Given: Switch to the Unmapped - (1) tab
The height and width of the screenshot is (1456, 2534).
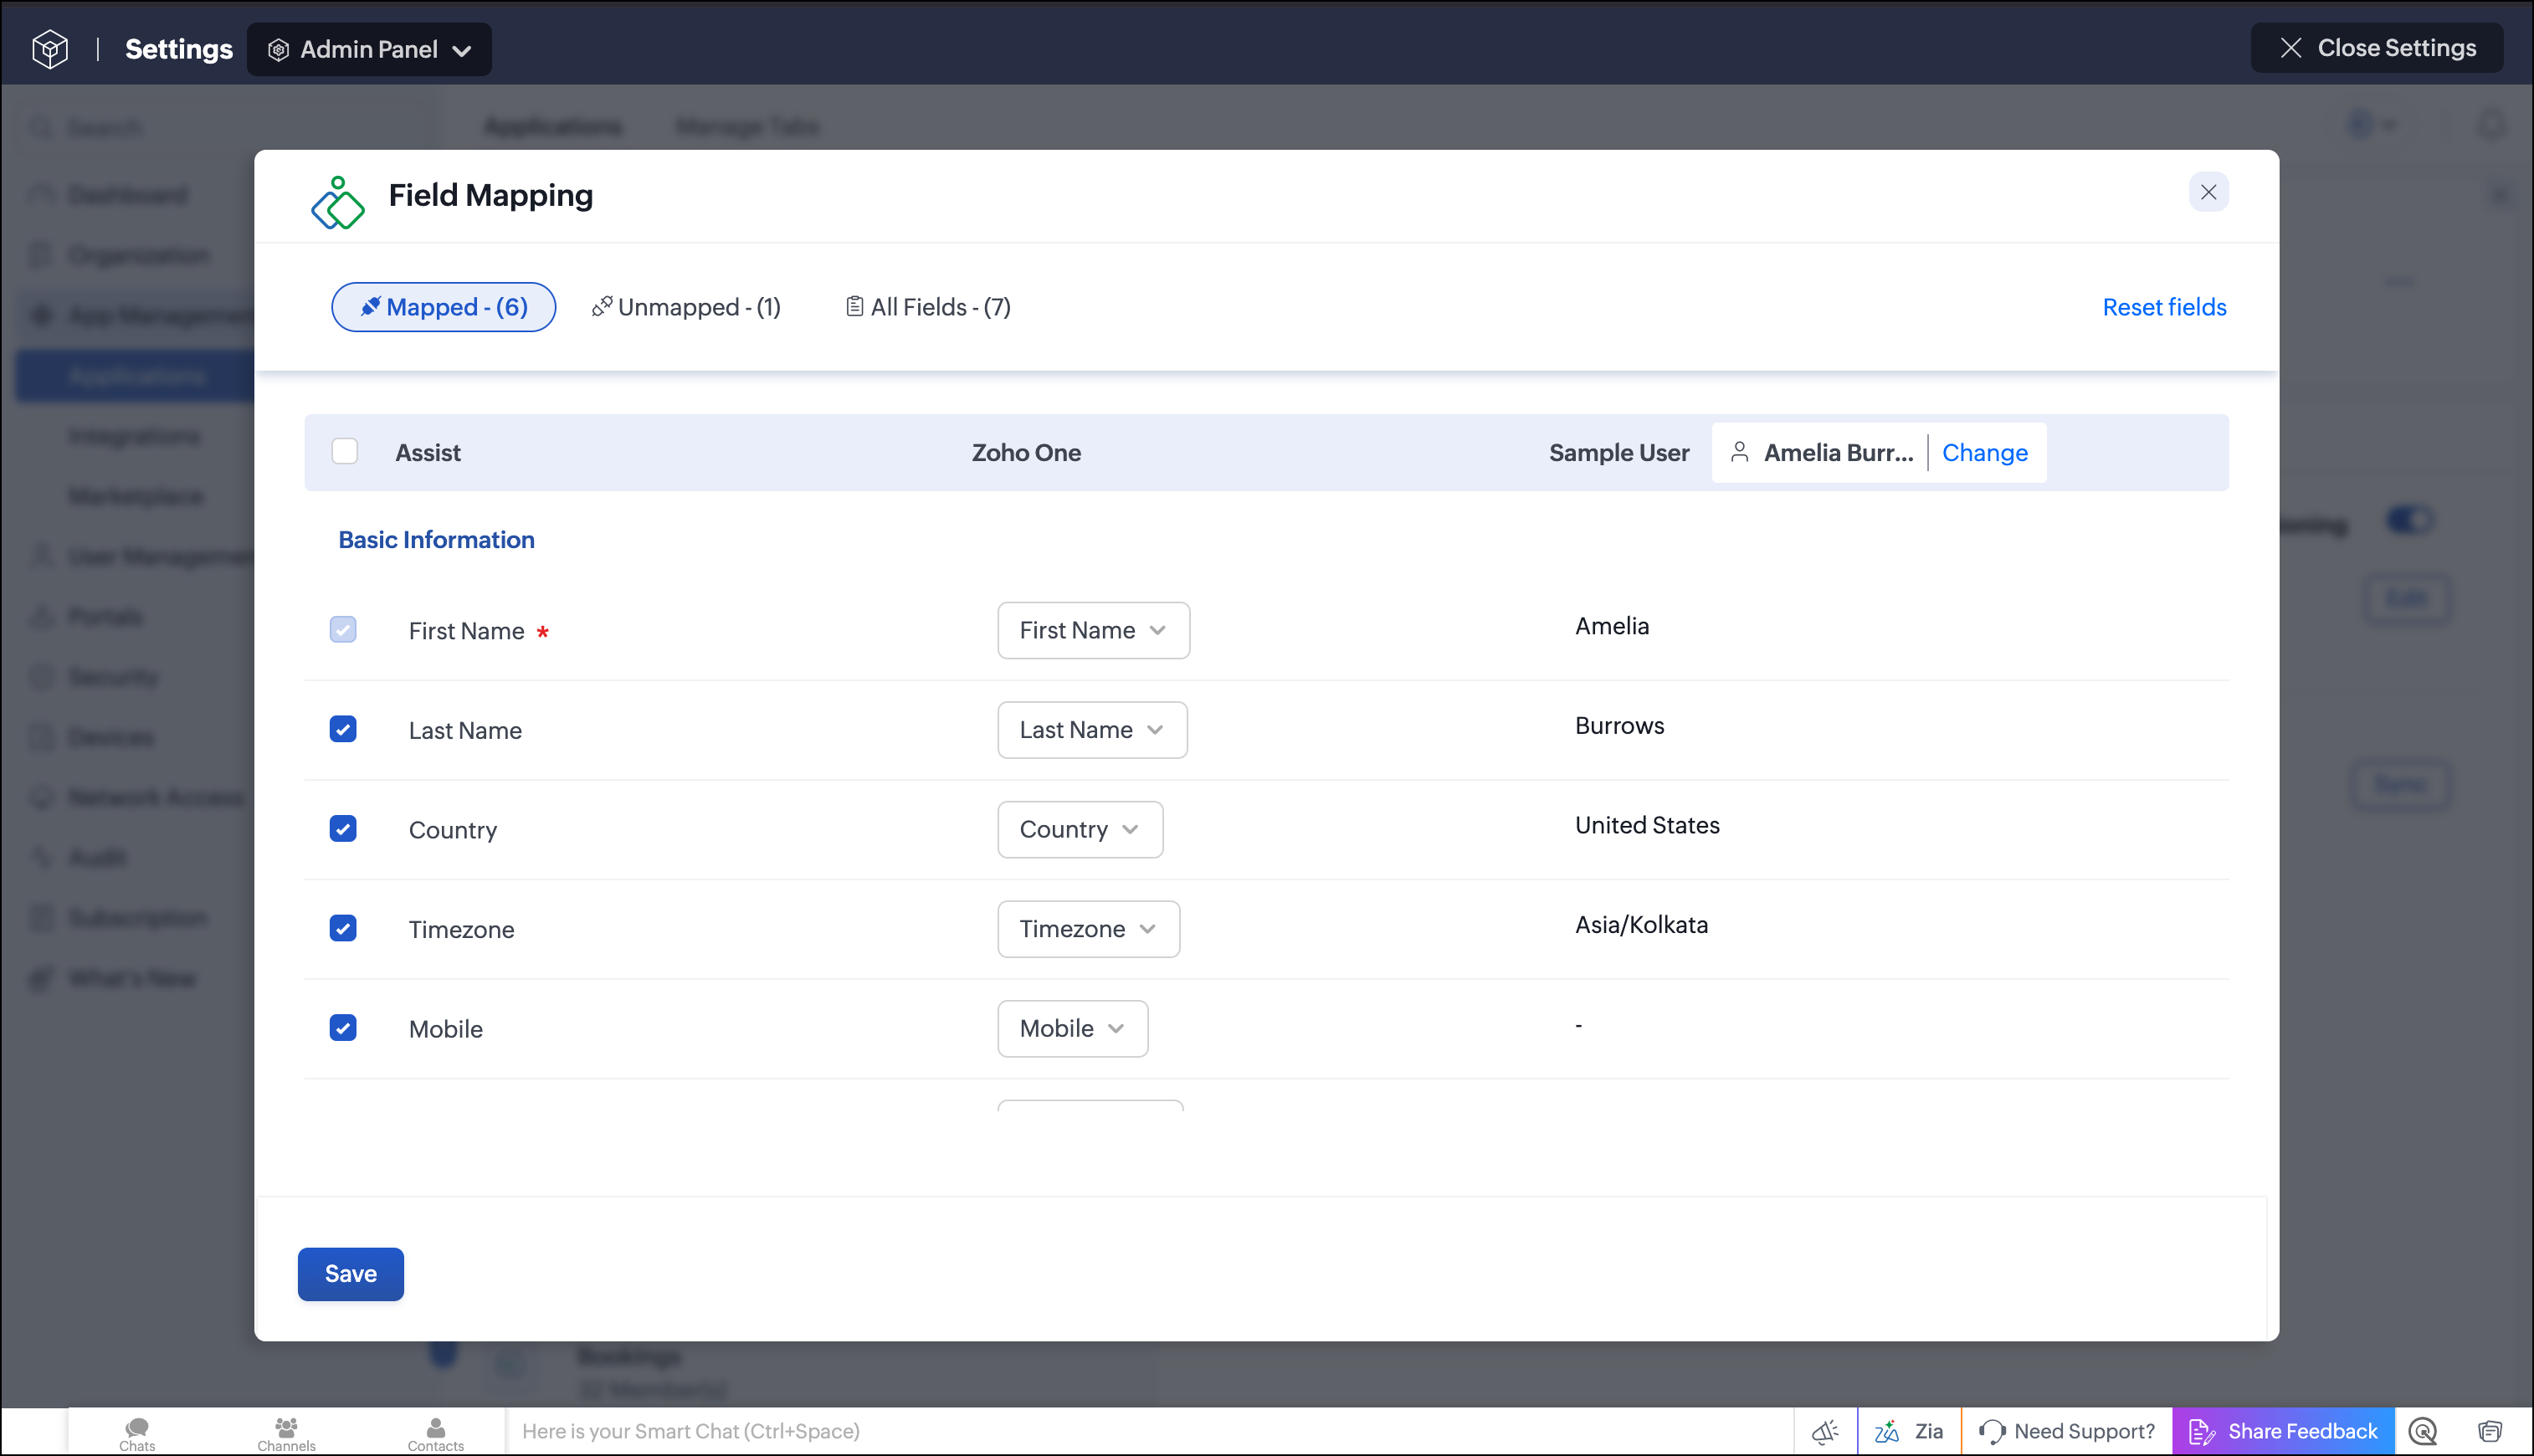Looking at the screenshot, I should click(x=686, y=307).
